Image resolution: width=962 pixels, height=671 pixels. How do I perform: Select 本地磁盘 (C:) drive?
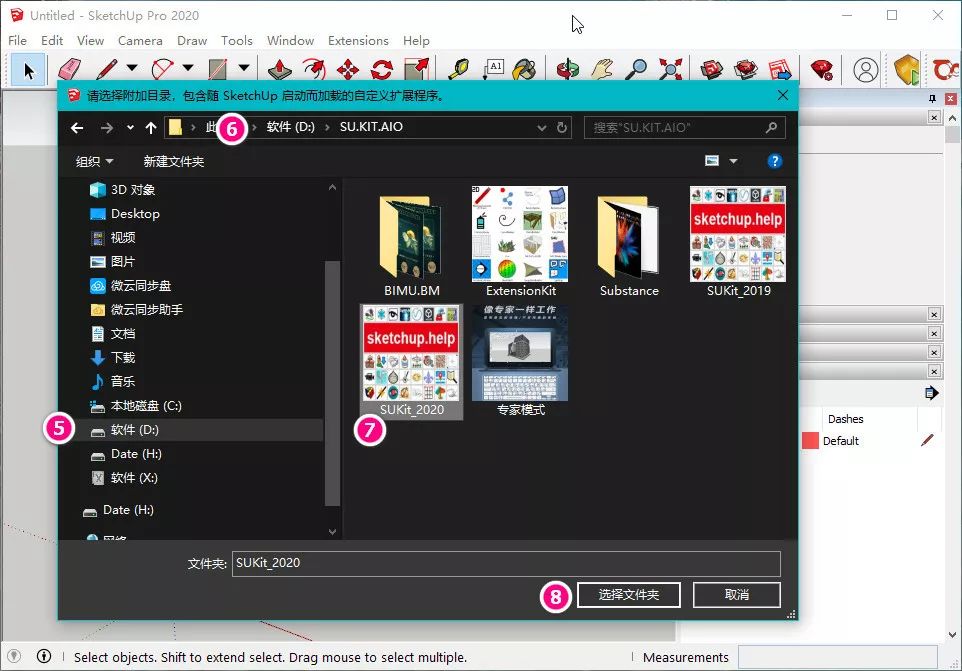[x=136, y=405]
